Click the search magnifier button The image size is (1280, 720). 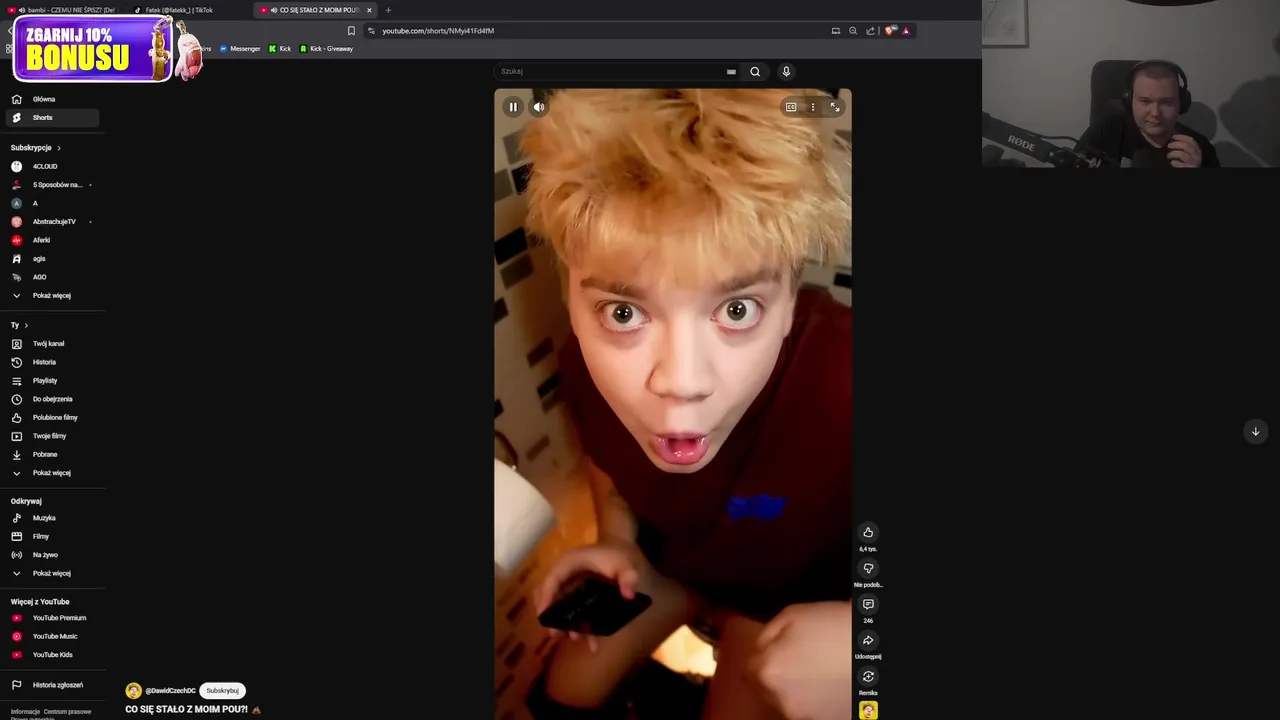tap(755, 71)
